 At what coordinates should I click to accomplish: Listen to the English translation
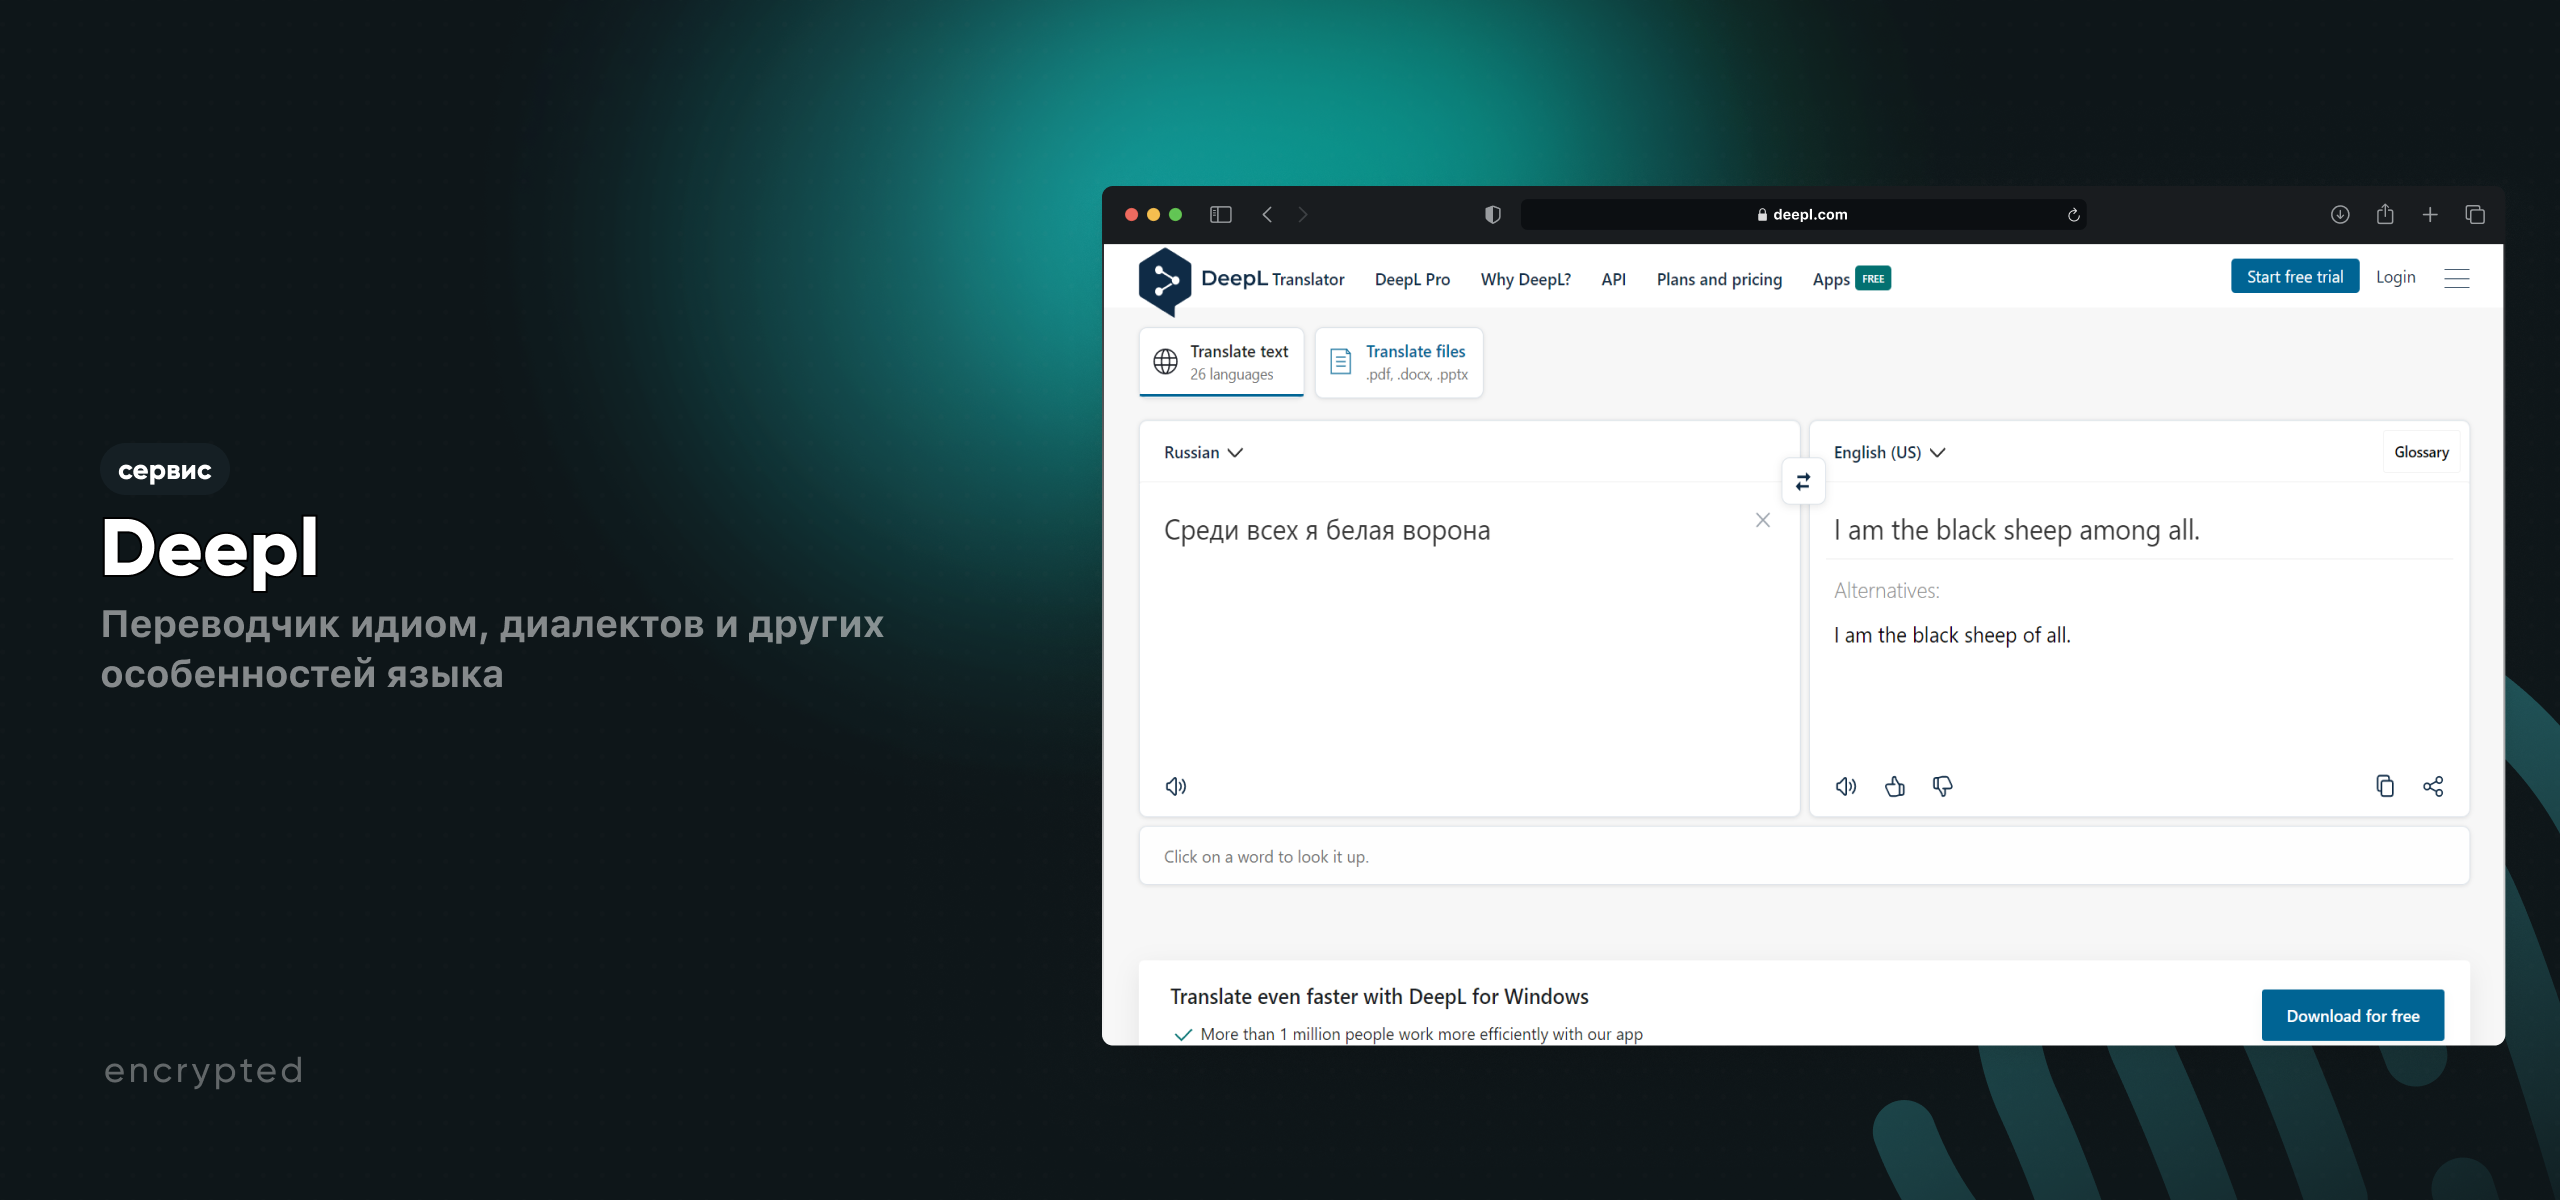[x=1846, y=786]
